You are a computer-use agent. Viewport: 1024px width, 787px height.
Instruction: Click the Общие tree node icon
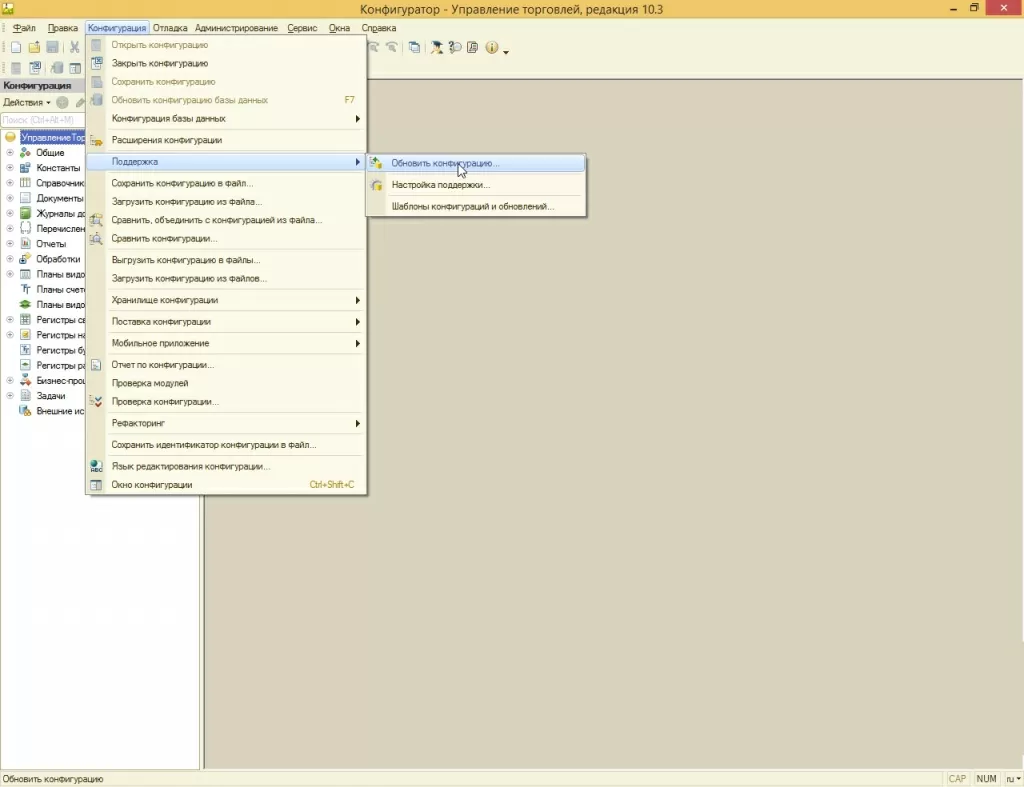tap(25, 152)
